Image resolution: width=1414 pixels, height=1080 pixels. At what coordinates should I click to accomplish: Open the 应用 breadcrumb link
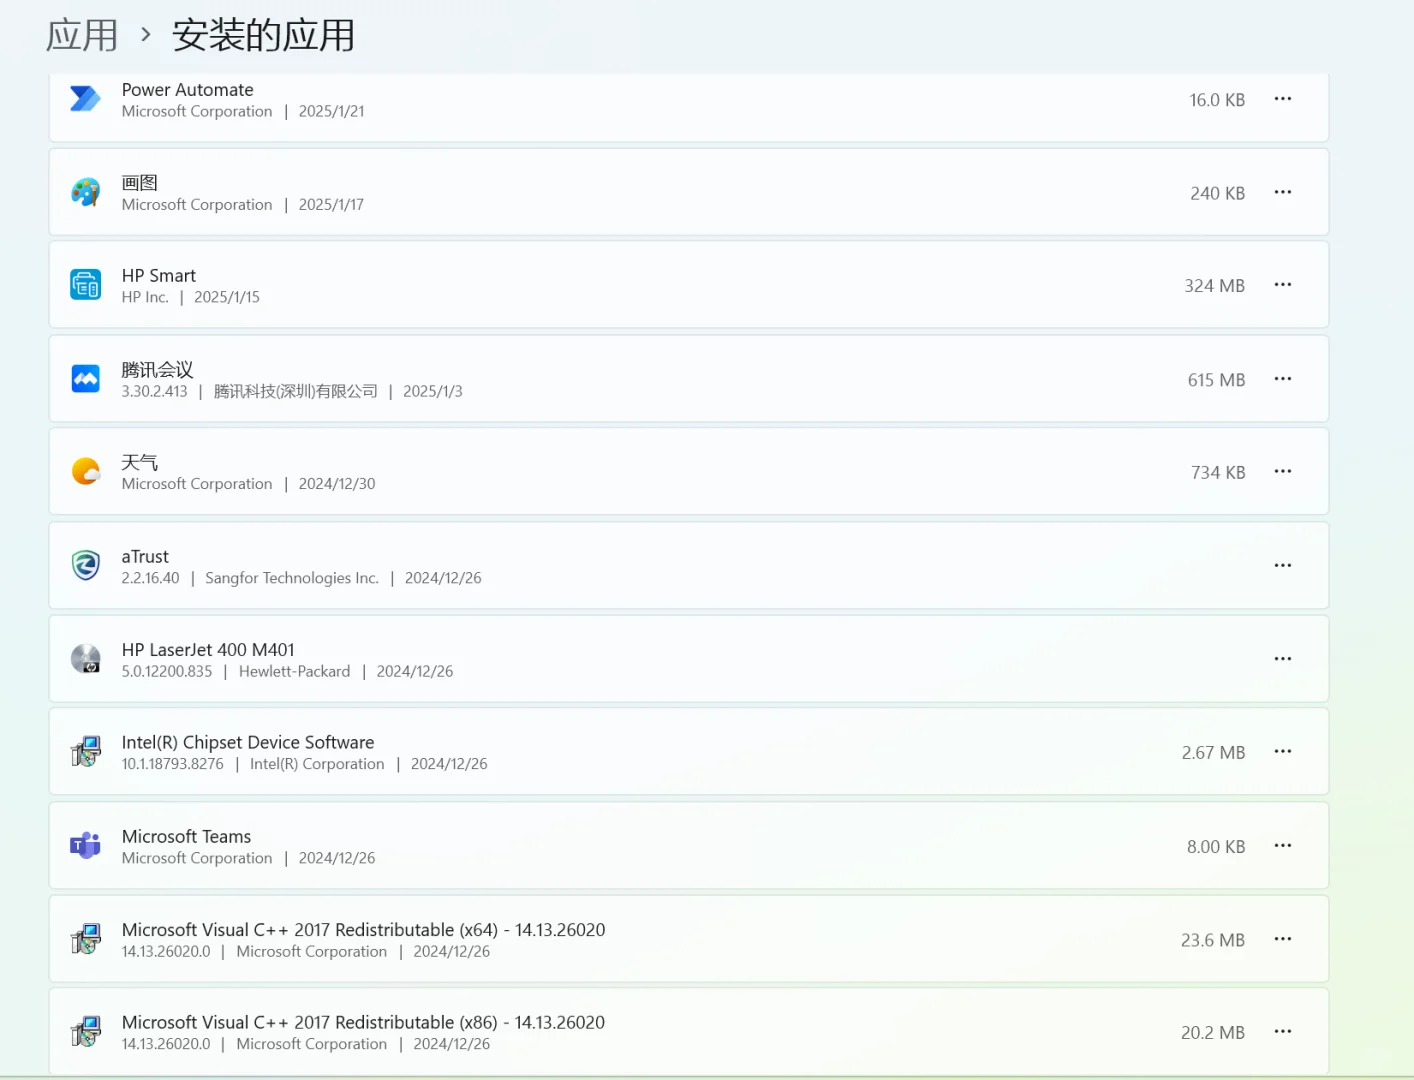pyautogui.click(x=82, y=33)
